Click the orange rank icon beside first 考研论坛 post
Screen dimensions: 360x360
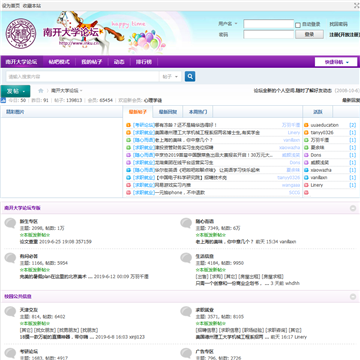[128, 125]
